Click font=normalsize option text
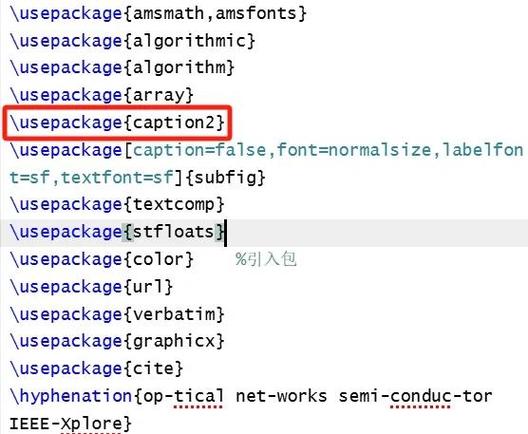528x434 pixels. 354,149
